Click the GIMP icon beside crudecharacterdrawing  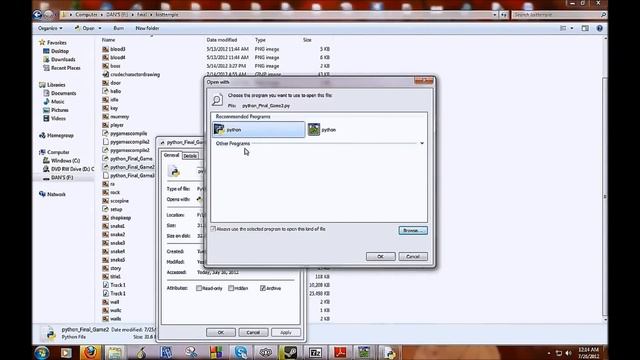pyautogui.click(x=105, y=74)
